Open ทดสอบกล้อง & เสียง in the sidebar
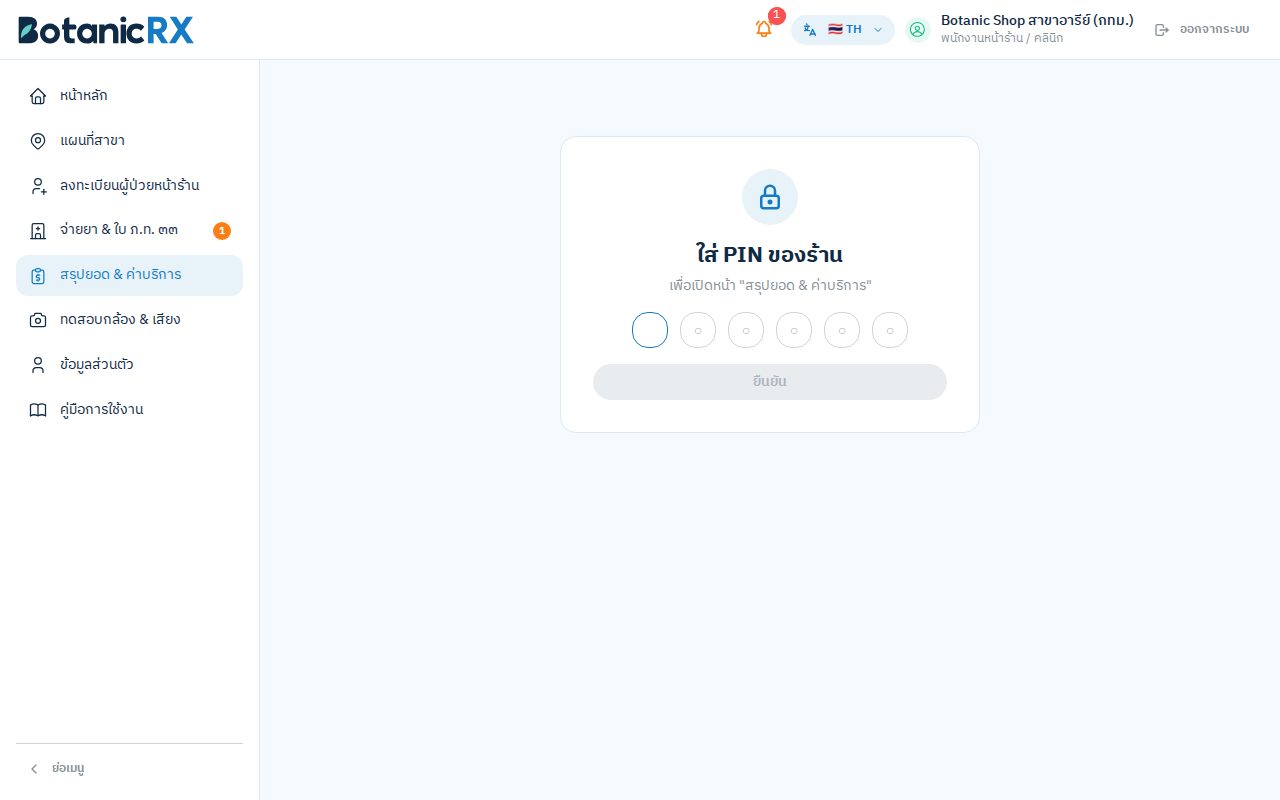The width and height of the screenshot is (1280, 800). pos(129,320)
